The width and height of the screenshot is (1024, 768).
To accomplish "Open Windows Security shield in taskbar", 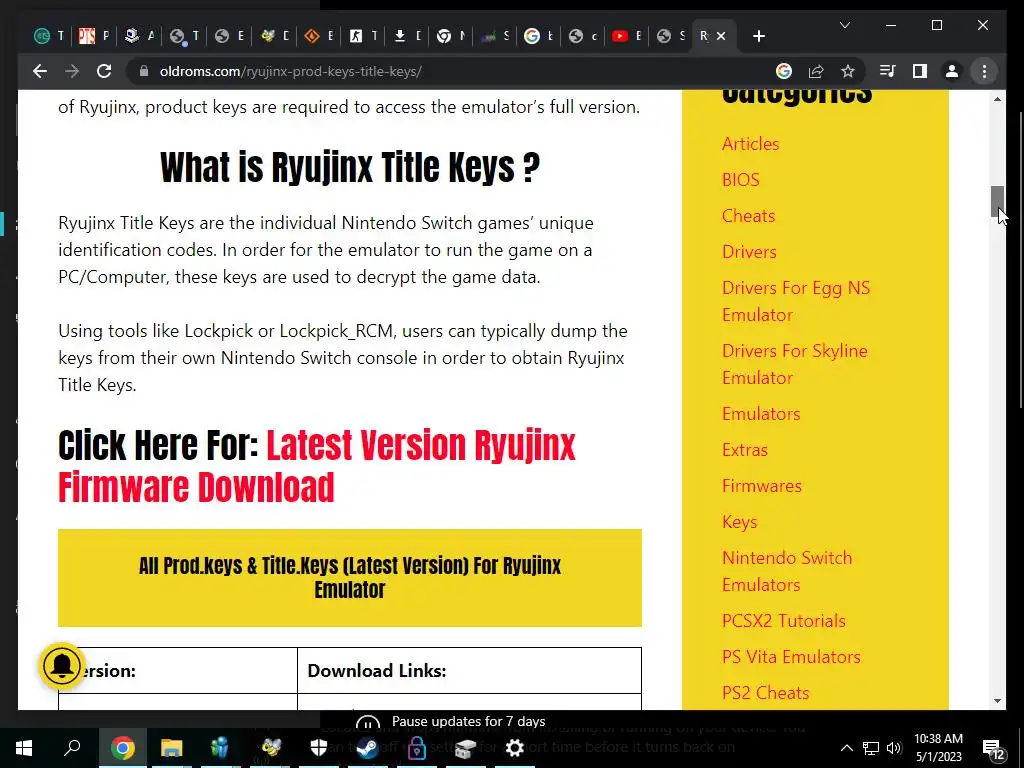I will 319,748.
